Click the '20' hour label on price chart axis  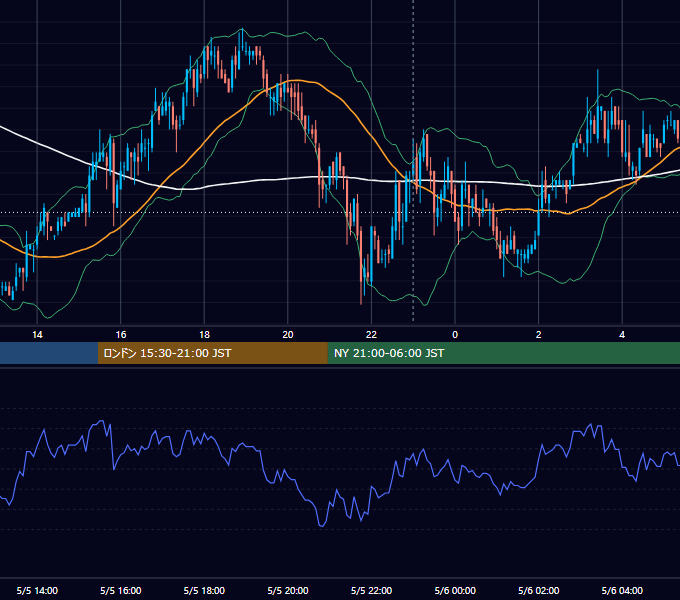(x=288, y=335)
